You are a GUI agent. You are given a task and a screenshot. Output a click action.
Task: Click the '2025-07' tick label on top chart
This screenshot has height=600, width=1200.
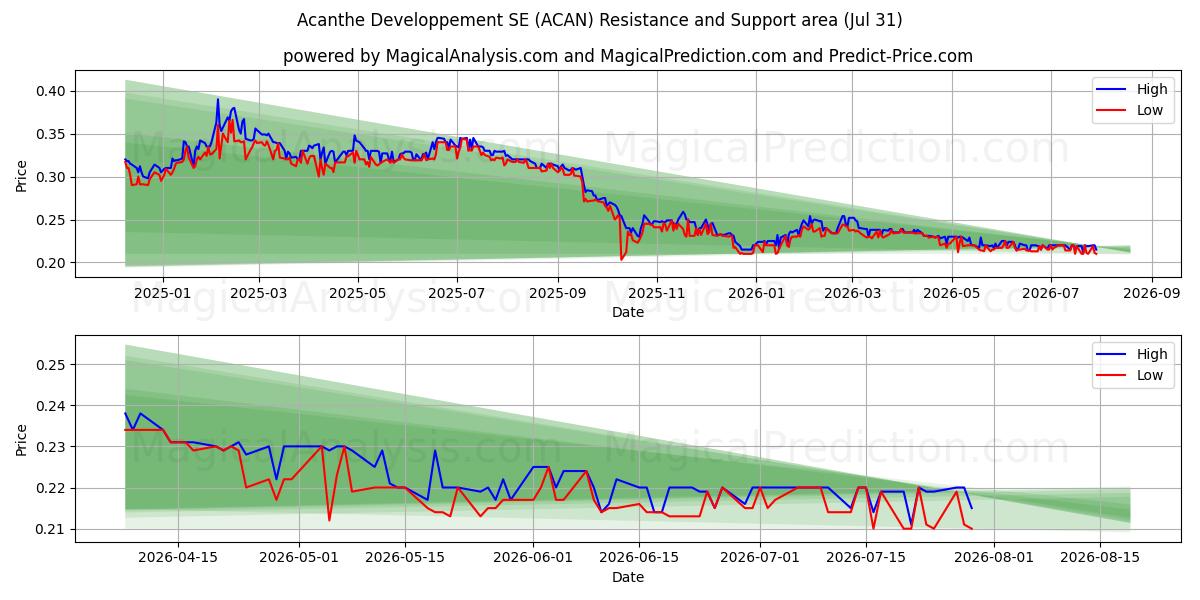coord(457,294)
